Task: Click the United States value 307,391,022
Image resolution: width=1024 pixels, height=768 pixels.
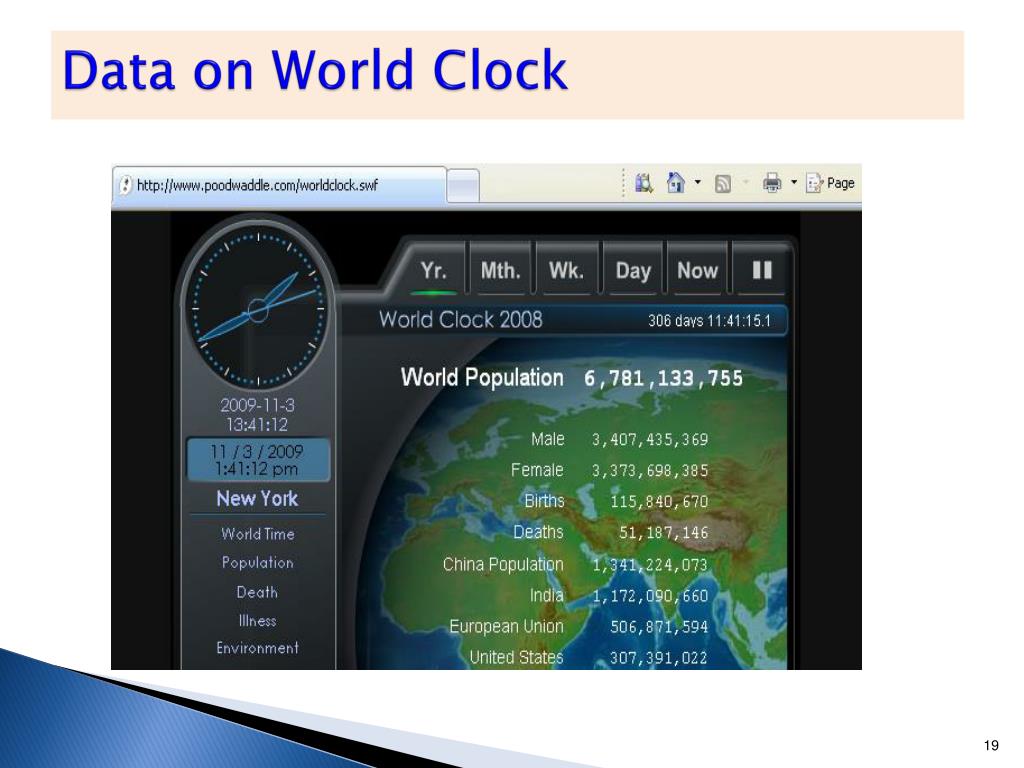Action: (658, 658)
